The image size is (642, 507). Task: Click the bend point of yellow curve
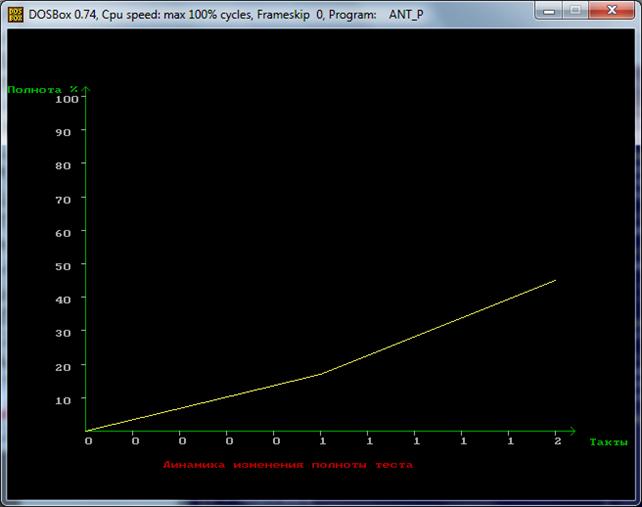[x=321, y=374]
